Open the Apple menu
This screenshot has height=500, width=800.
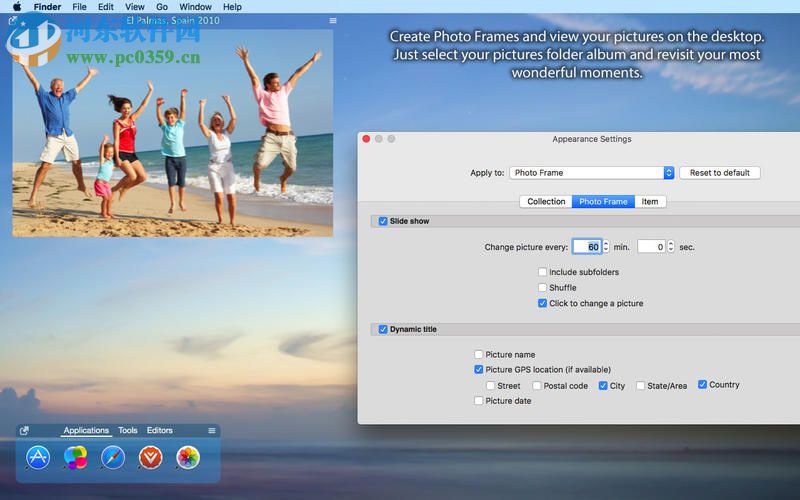[x=17, y=7]
